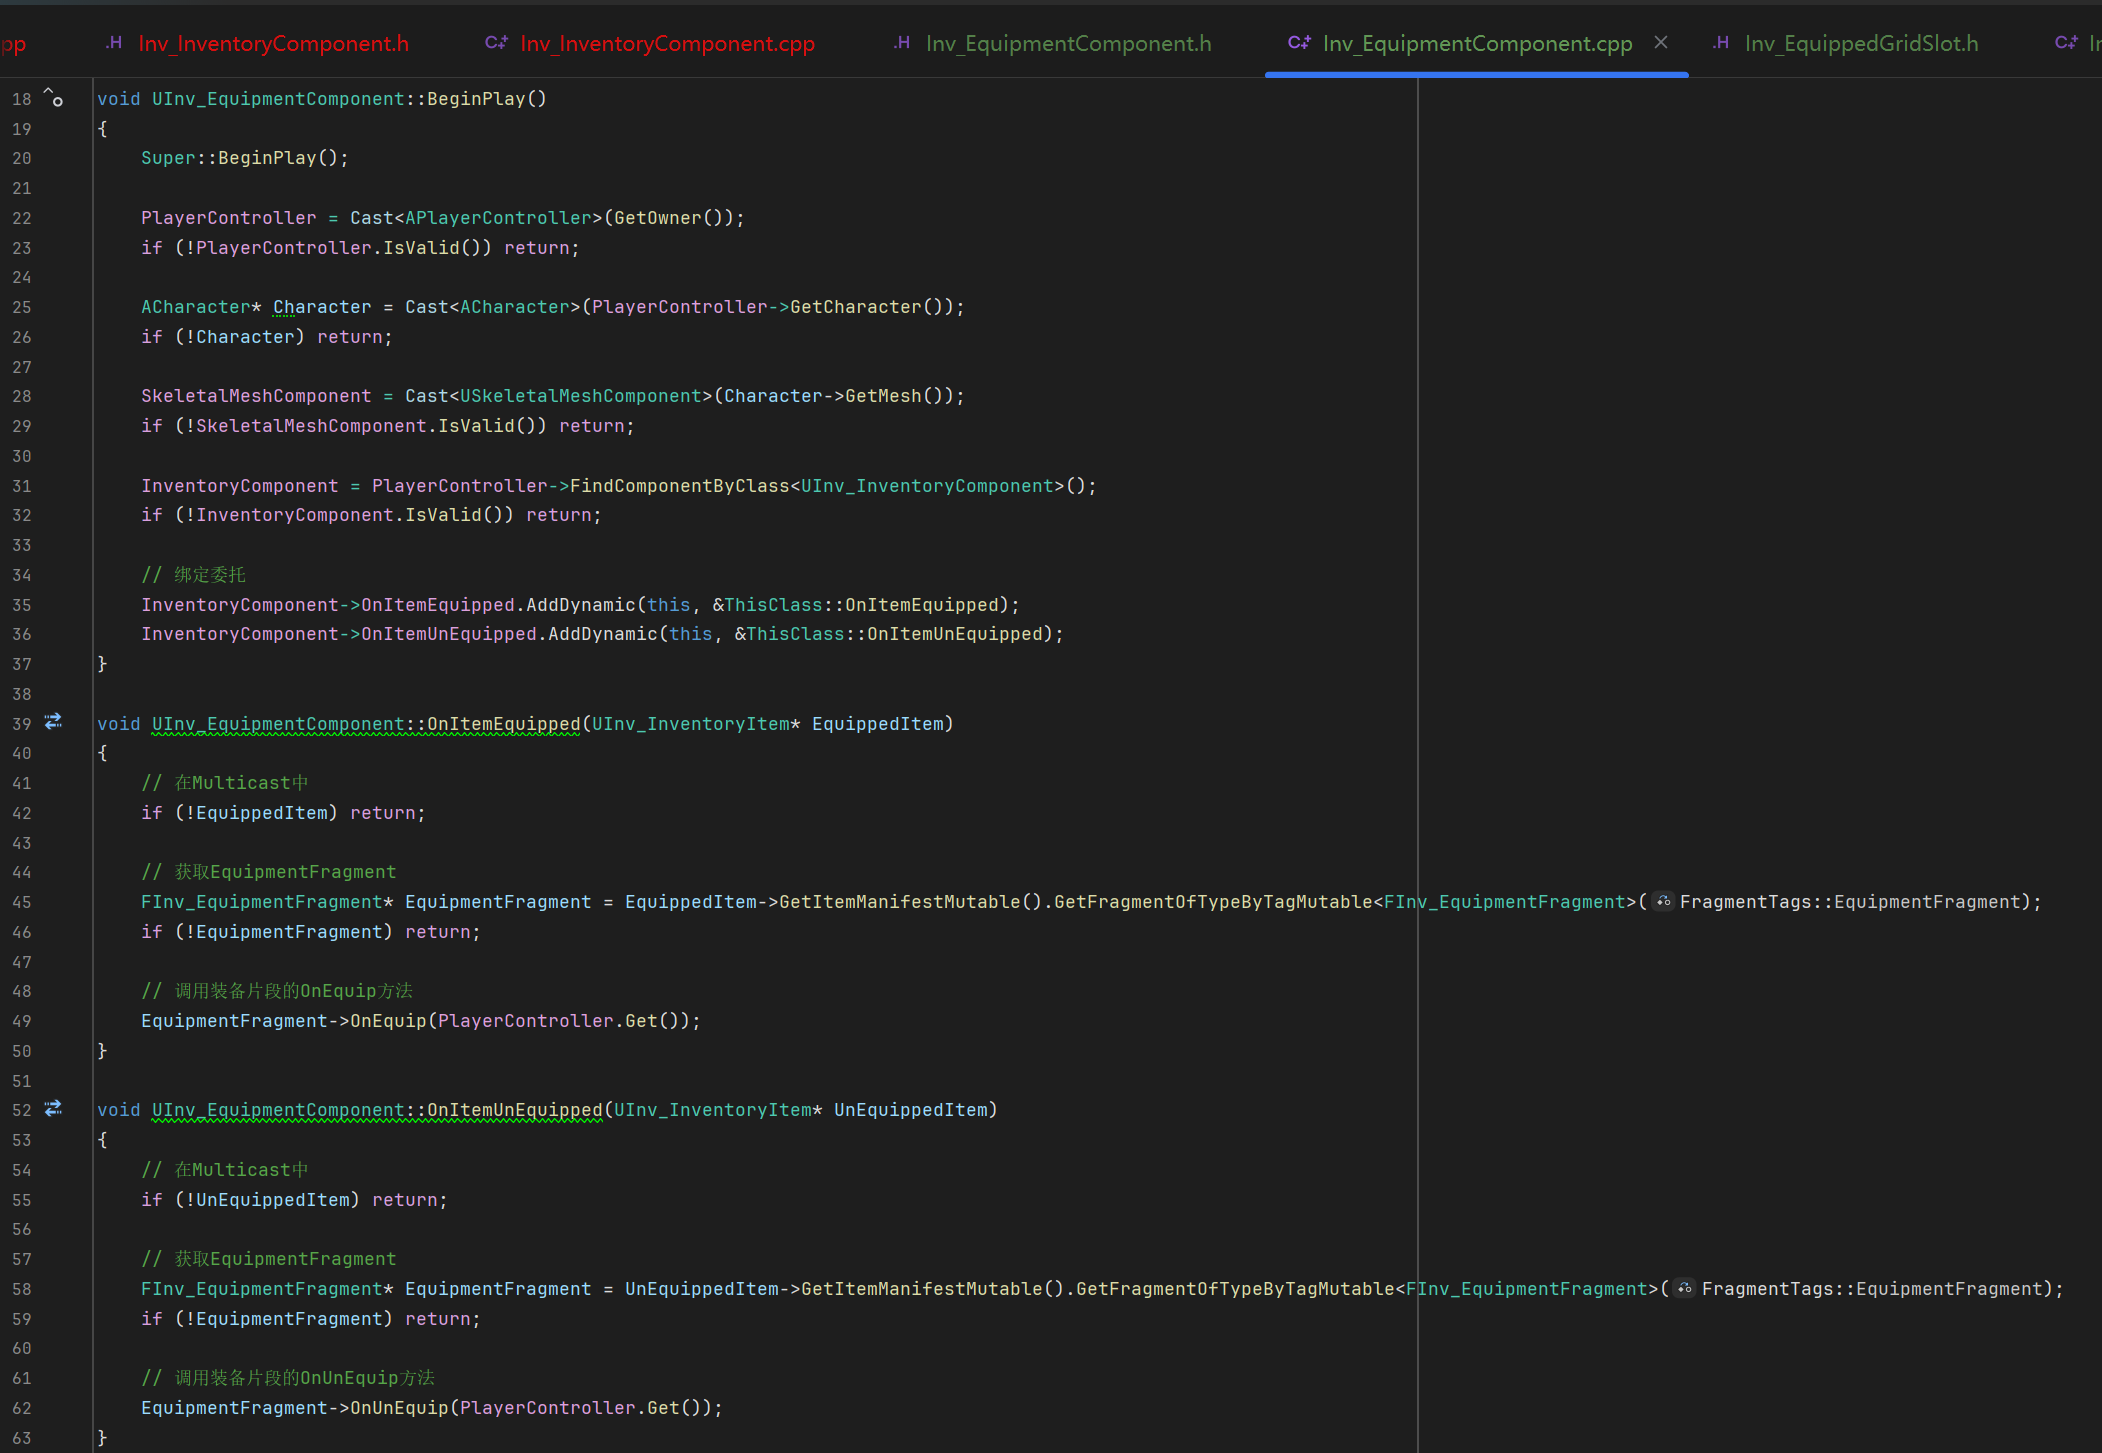The width and height of the screenshot is (2102, 1453).
Task: Click the OnItemEquipped function name on line 39
Action: click(x=503, y=724)
